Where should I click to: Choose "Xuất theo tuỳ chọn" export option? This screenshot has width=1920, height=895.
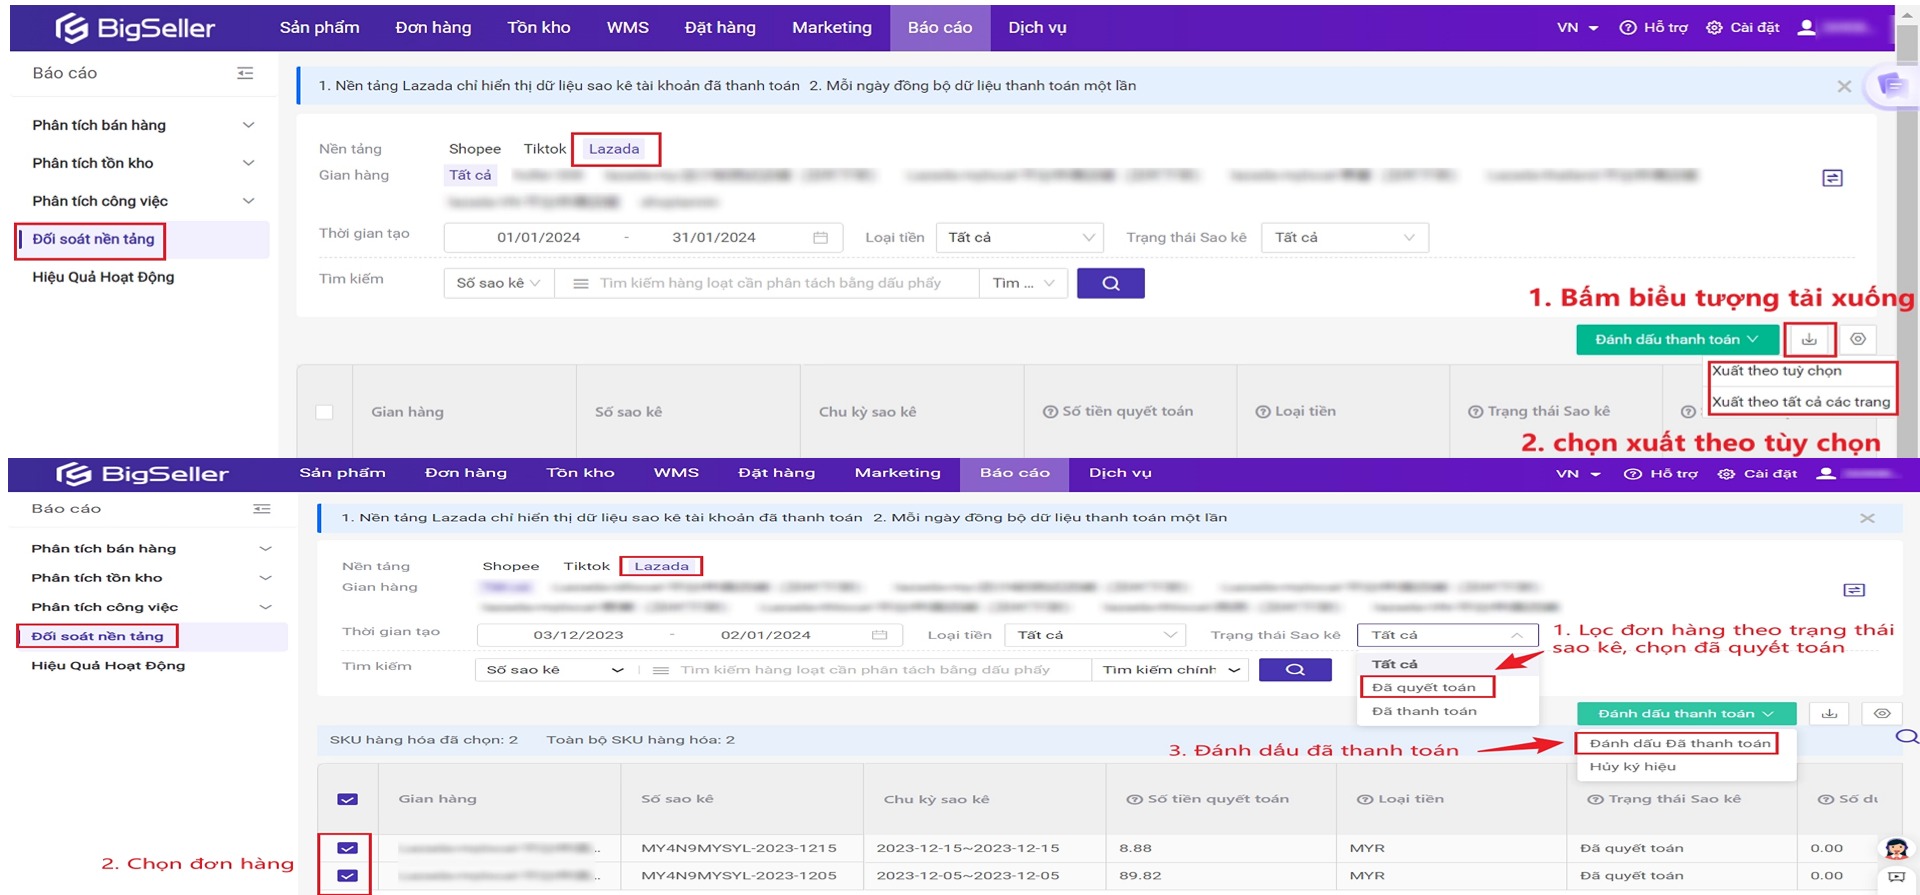coord(1776,371)
